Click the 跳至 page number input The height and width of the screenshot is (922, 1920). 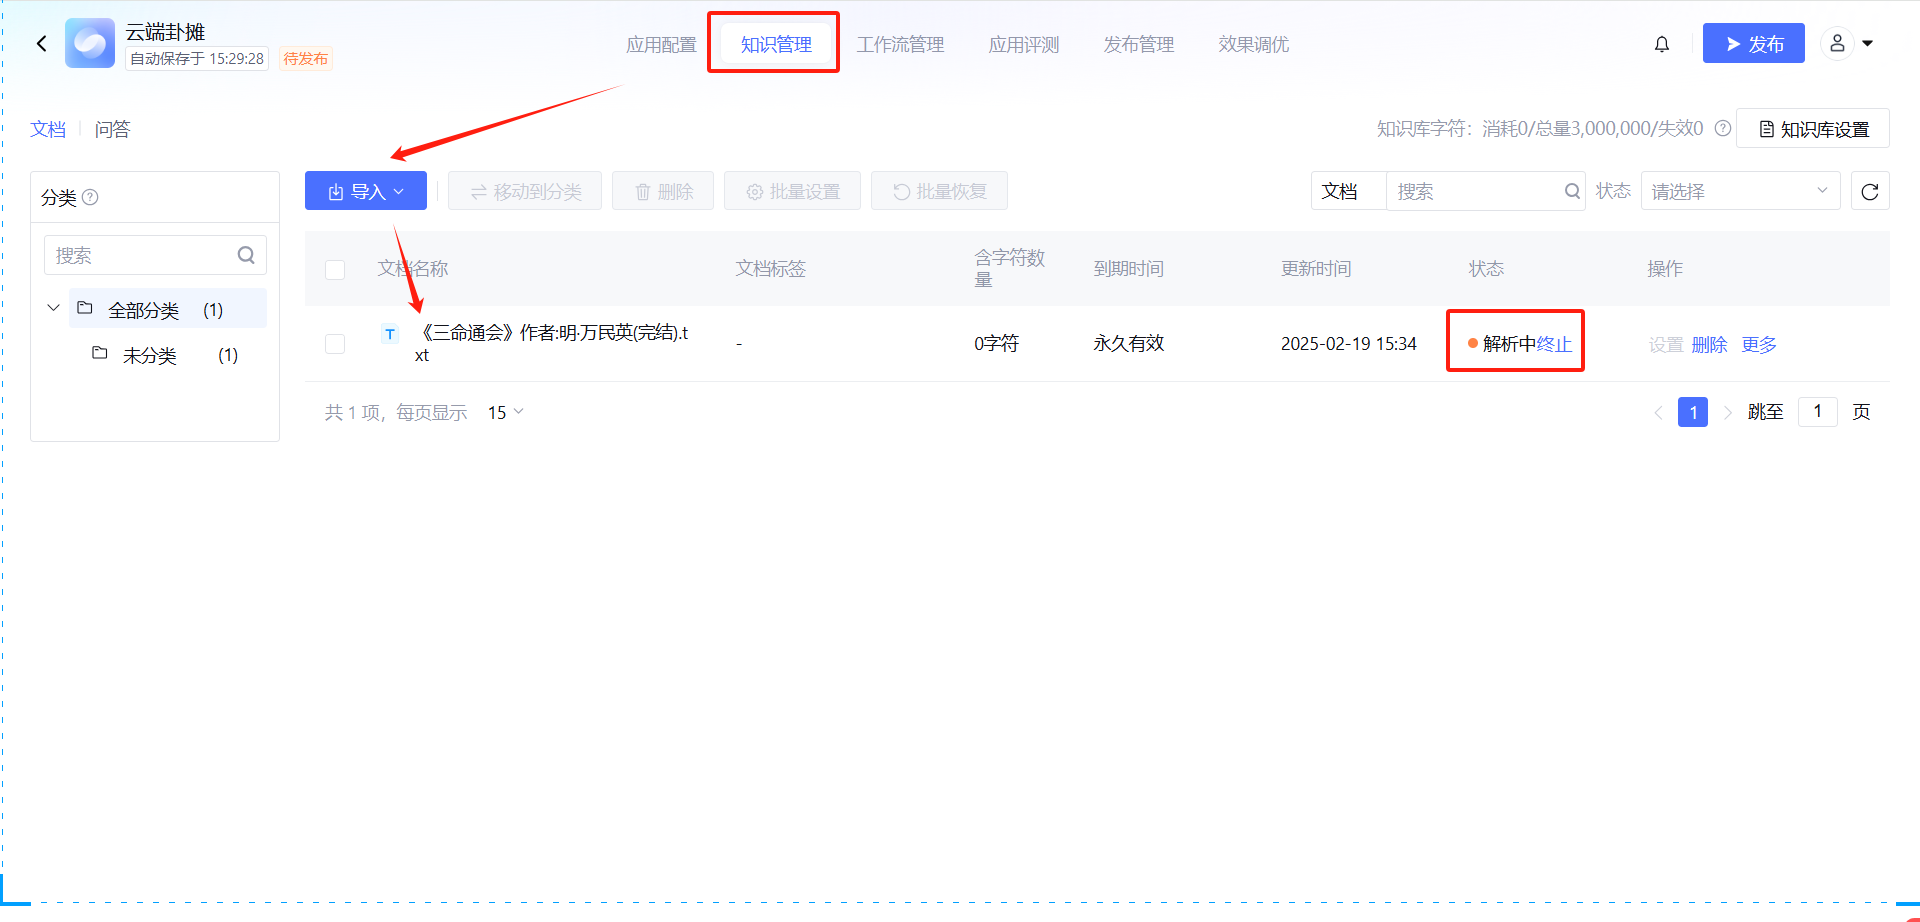(x=1817, y=412)
